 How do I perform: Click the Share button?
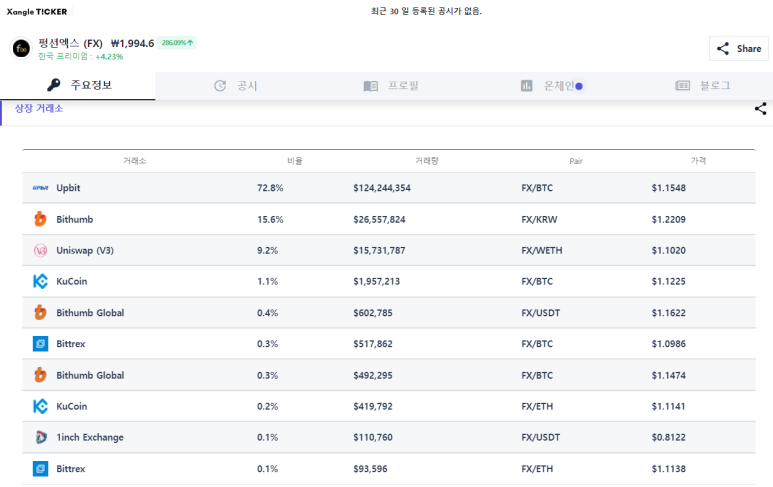(x=738, y=48)
